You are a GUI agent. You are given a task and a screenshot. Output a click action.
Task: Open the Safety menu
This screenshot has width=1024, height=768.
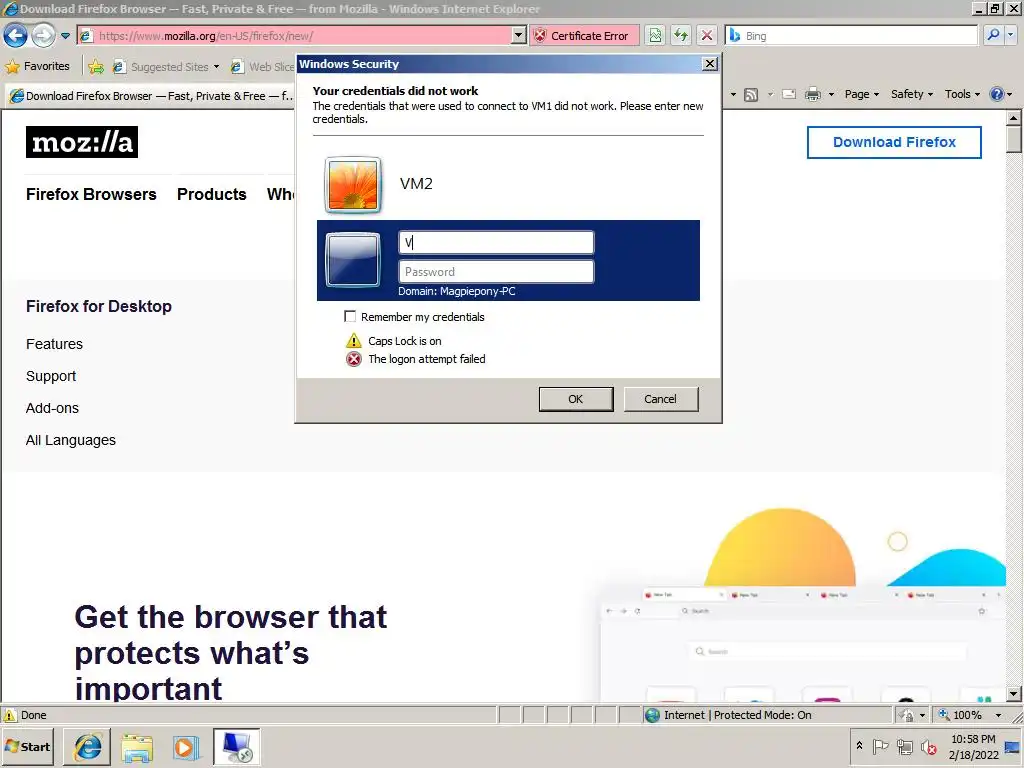pos(912,95)
